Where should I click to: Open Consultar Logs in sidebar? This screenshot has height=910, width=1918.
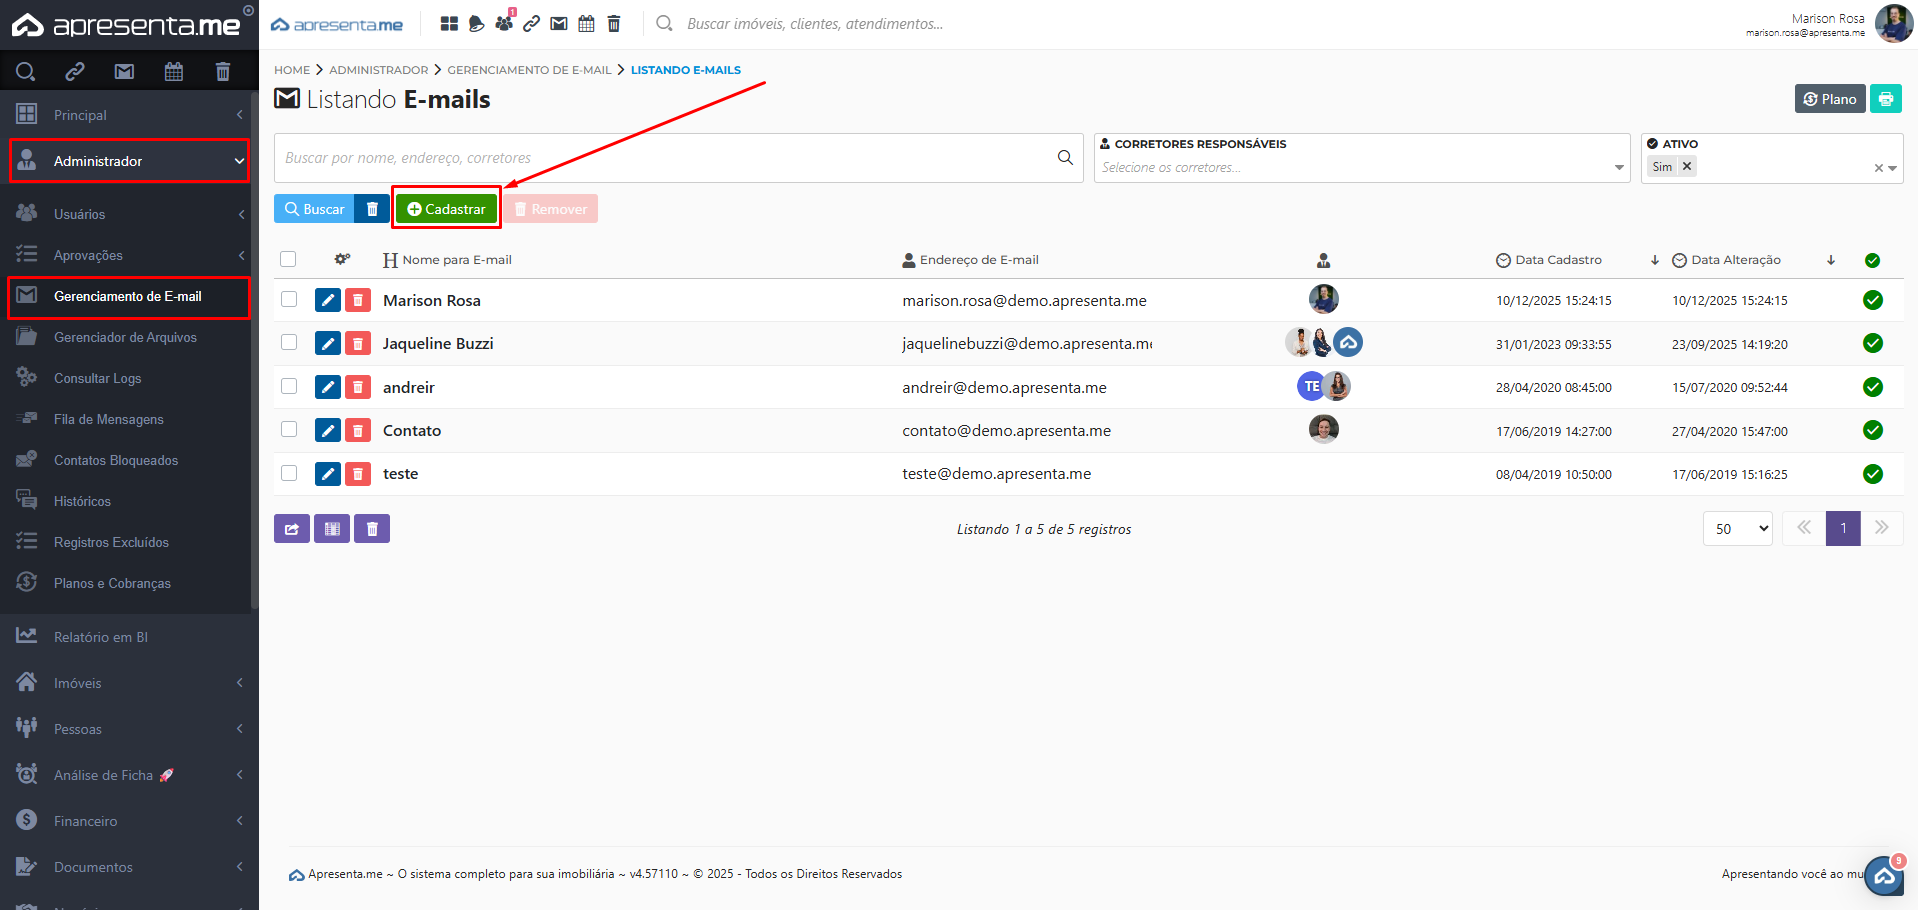(97, 378)
